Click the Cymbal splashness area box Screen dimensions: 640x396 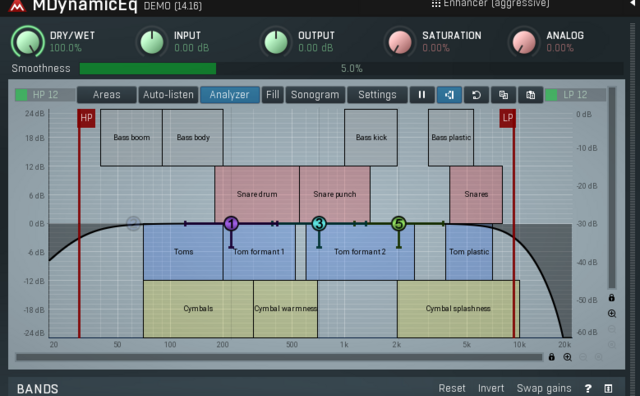pyautogui.click(x=458, y=309)
